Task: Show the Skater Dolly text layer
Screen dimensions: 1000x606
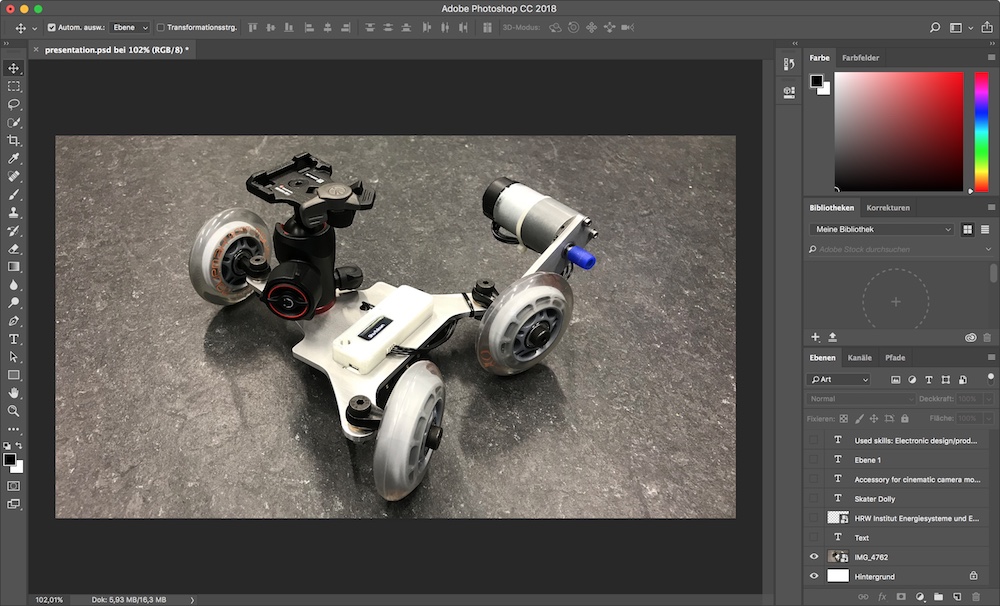Action: click(x=814, y=498)
